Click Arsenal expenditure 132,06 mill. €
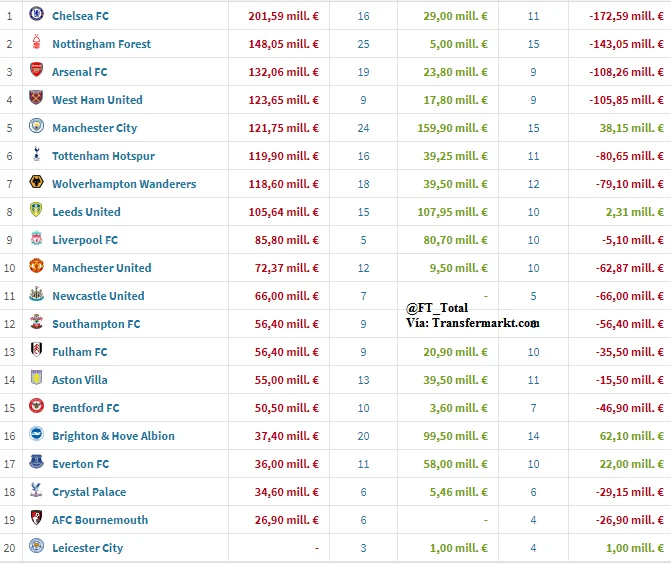The height and width of the screenshot is (563, 671). [283, 72]
